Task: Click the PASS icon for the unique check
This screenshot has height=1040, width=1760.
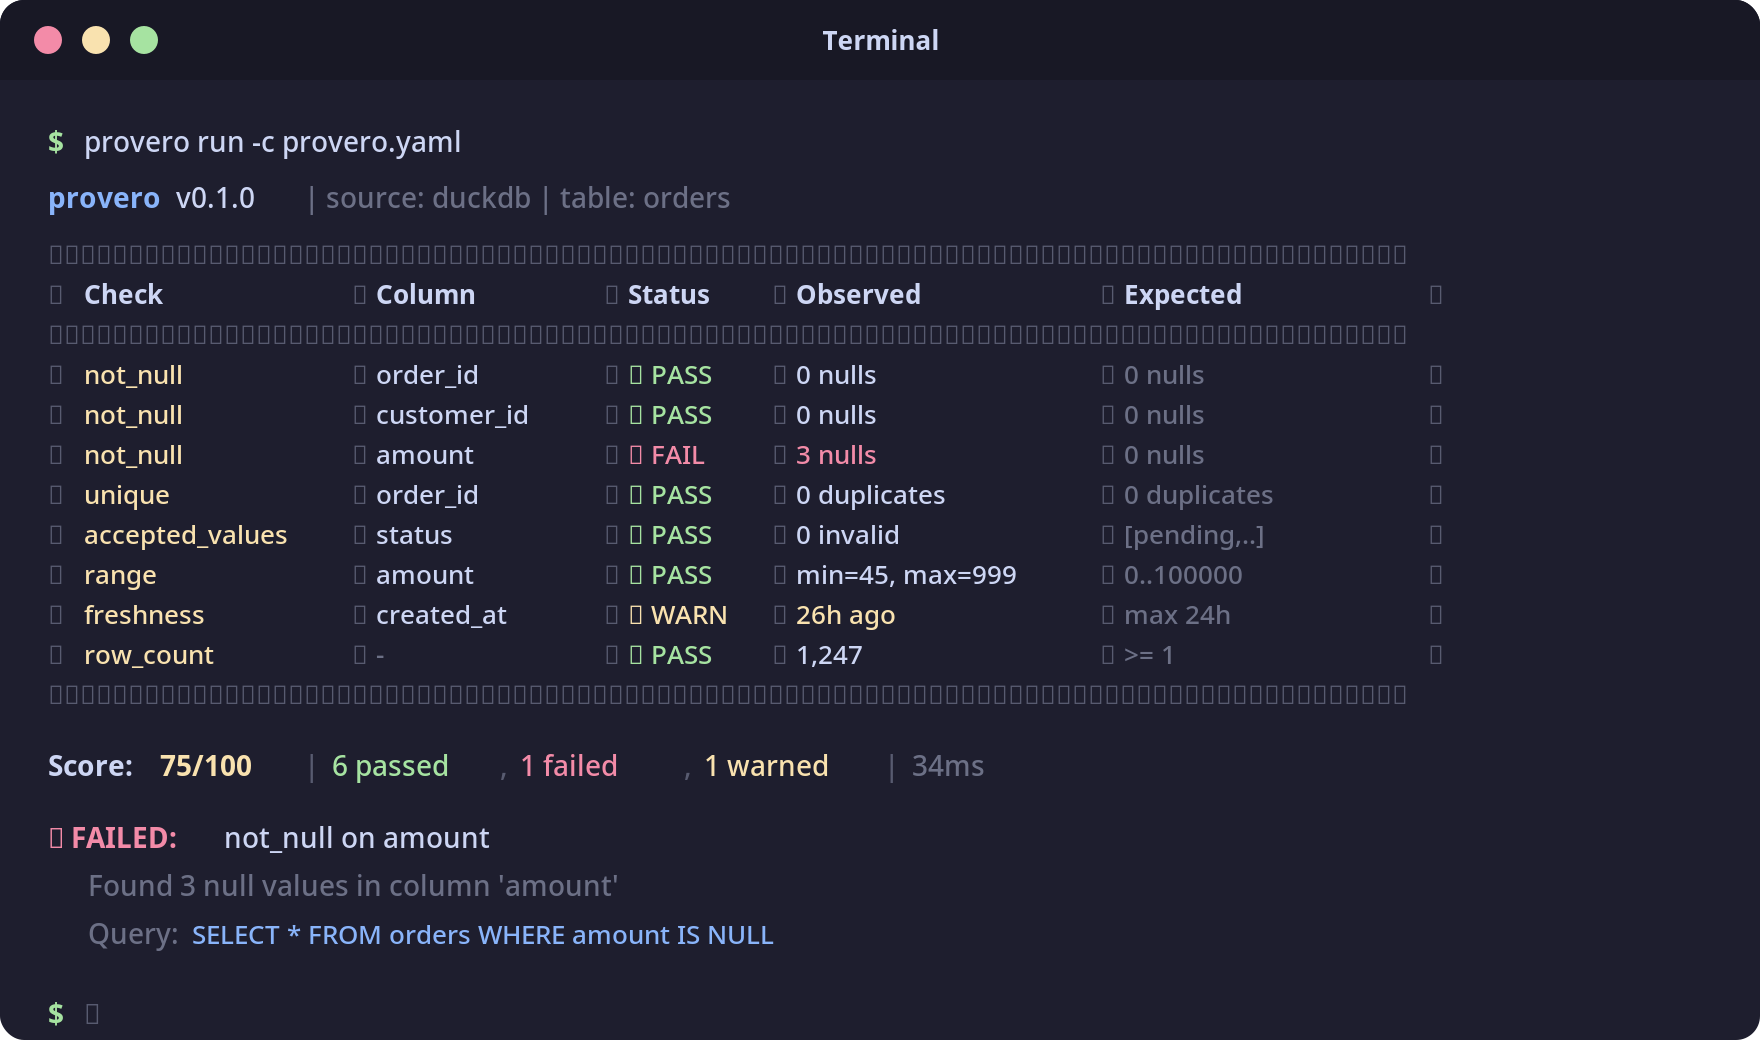Action: [x=636, y=495]
